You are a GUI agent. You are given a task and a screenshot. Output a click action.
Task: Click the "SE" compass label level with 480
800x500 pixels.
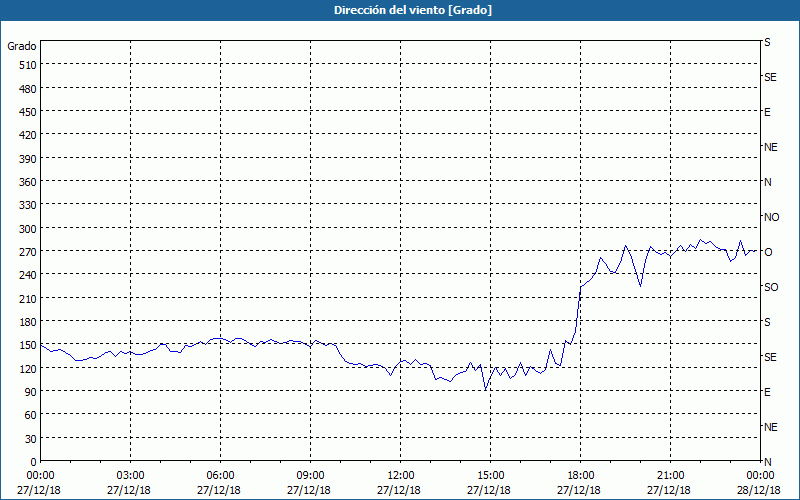(770, 77)
